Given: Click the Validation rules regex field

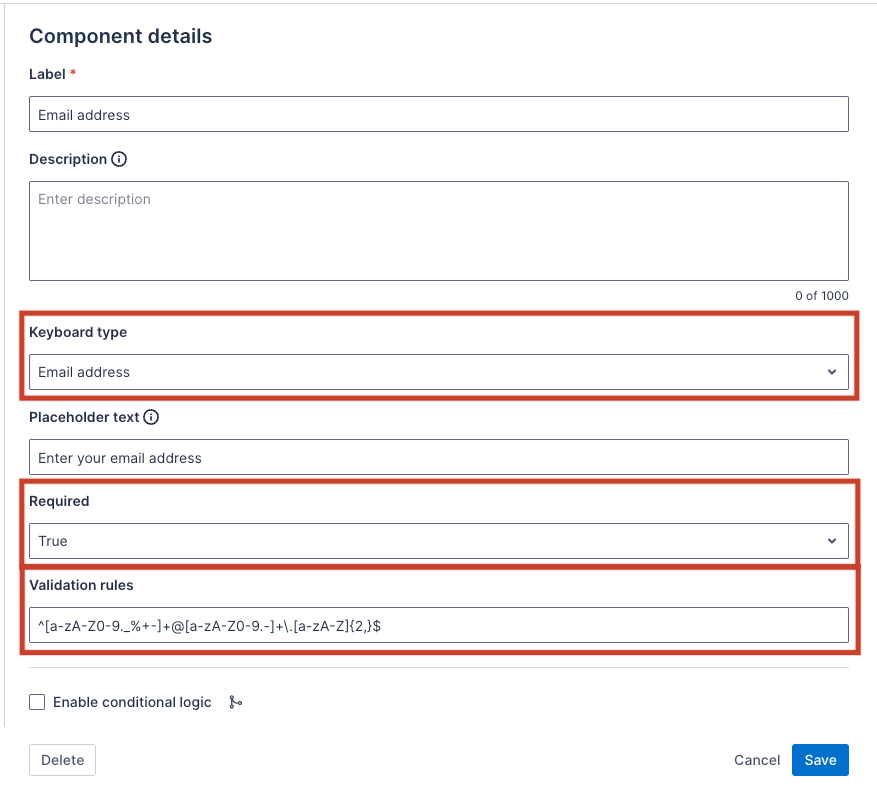Looking at the screenshot, I should pyautogui.click(x=438, y=626).
